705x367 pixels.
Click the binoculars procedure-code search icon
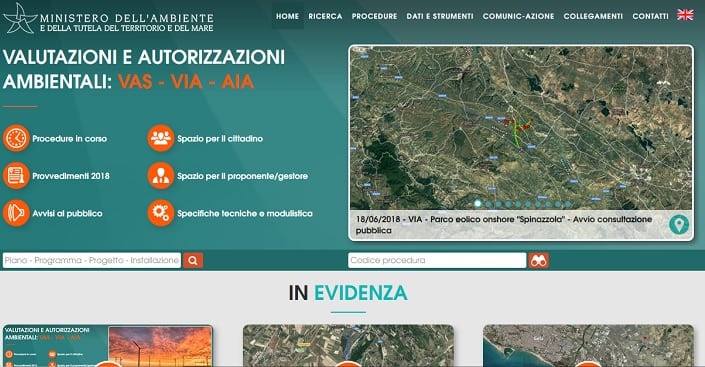click(x=539, y=260)
